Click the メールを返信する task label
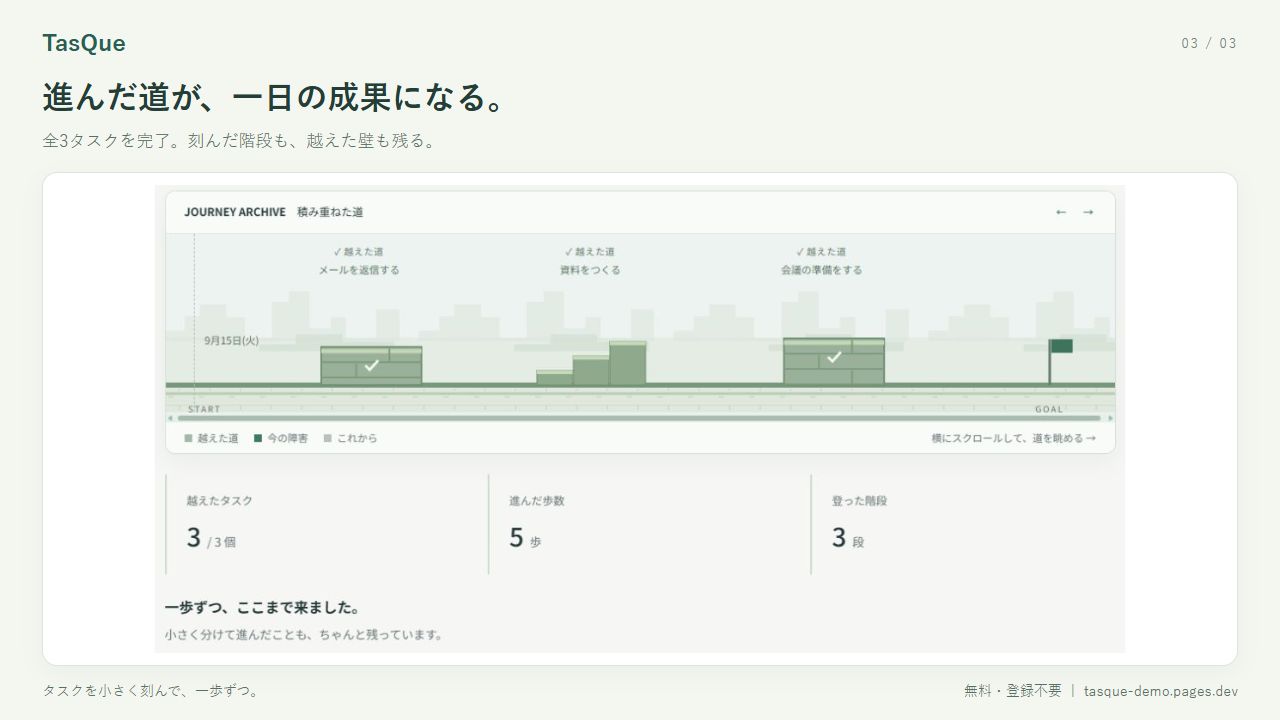 coord(359,270)
